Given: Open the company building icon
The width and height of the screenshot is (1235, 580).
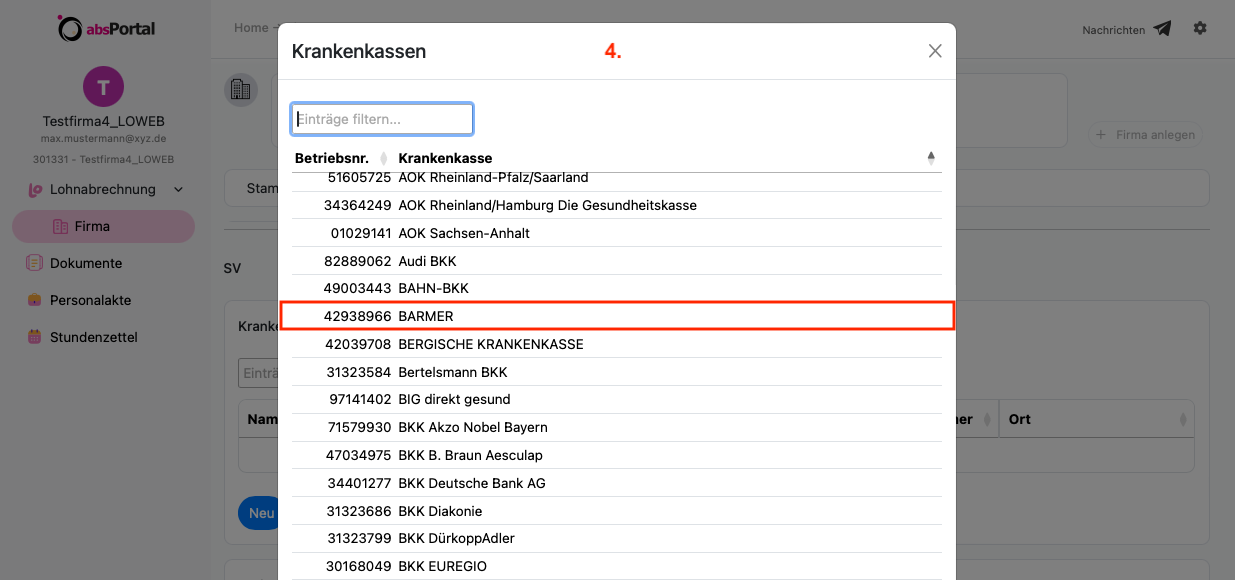Looking at the screenshot, I should click(x=240, y=90).
